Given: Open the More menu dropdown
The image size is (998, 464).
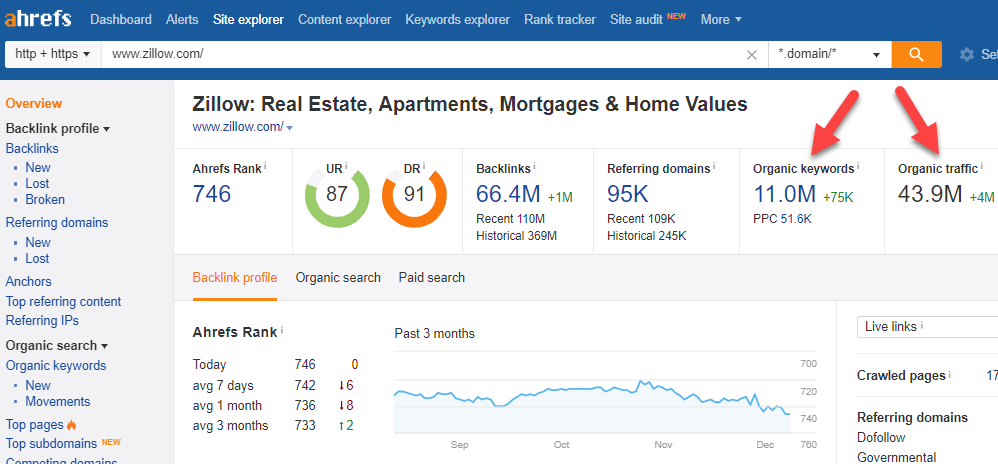Looking at the screenshot, I should (721, 20).
